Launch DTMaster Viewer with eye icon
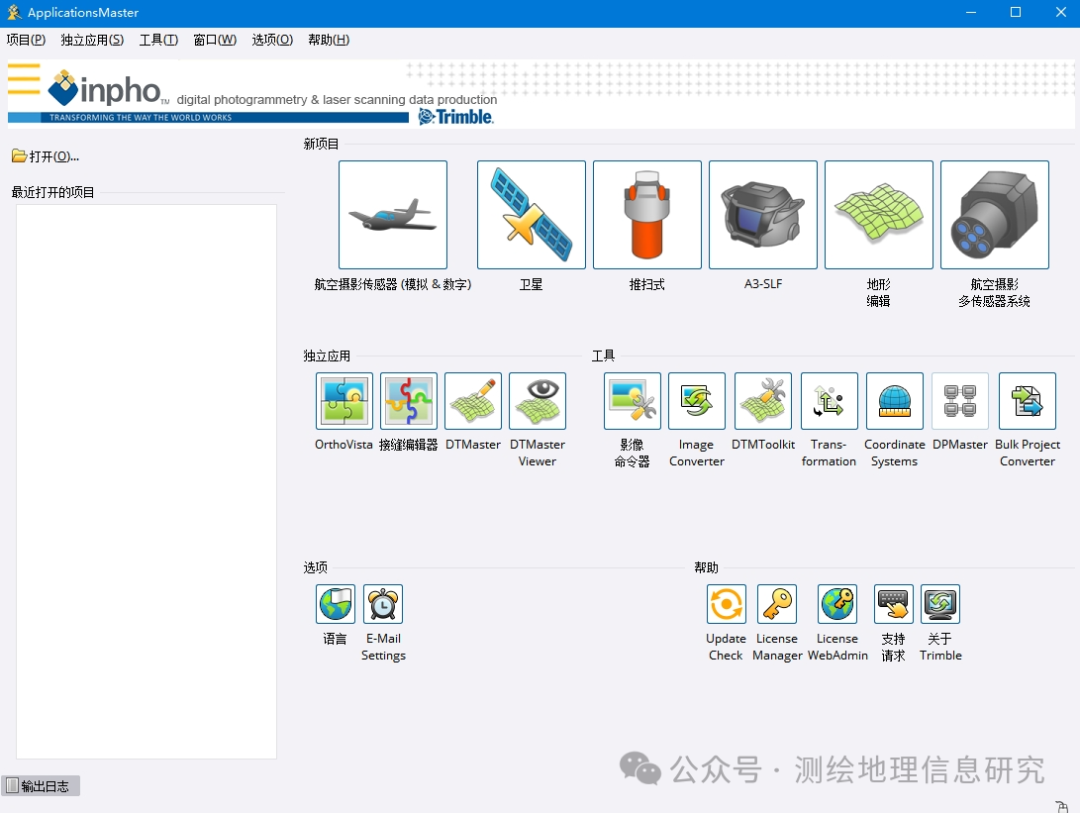The height and width of the screenshot is (813, 1080). click(x=537, y=401)
